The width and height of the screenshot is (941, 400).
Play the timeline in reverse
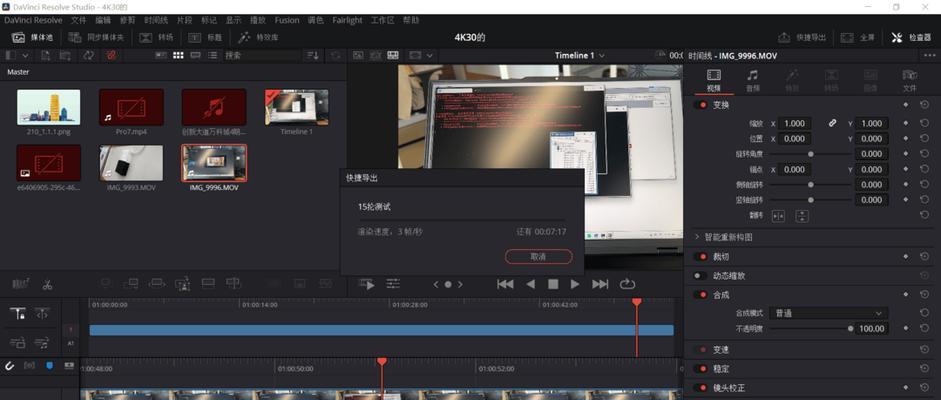531,284
